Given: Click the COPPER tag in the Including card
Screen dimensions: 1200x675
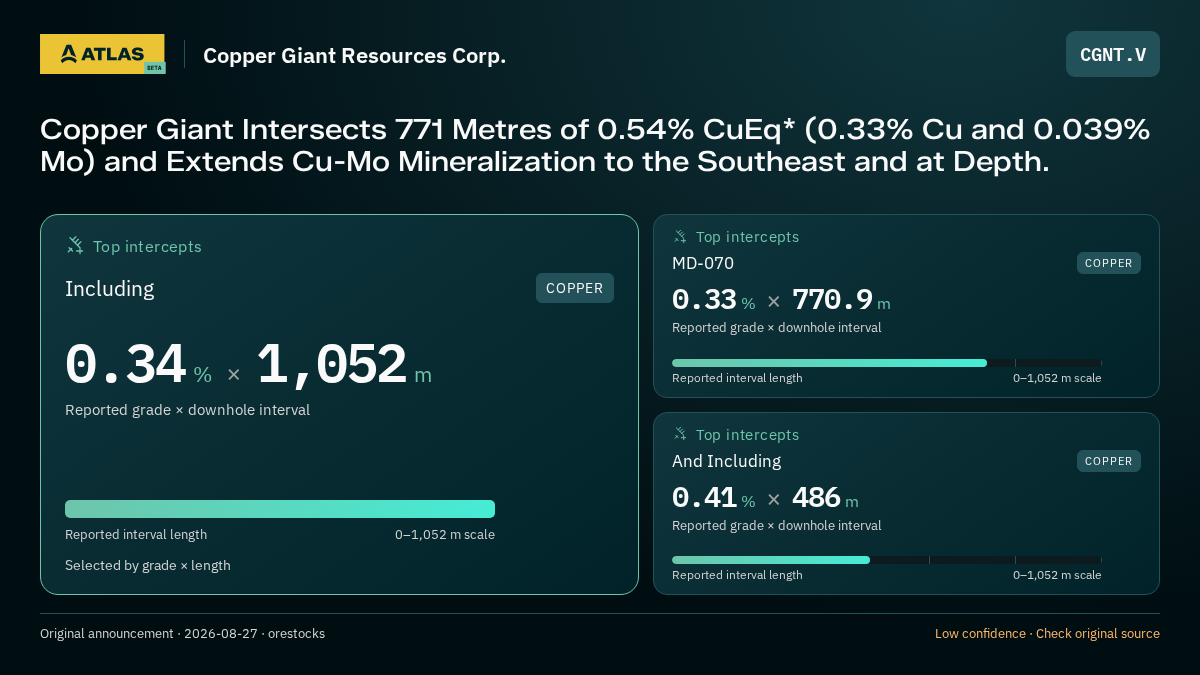Looking at the screenshot, I should pos(575,288).
